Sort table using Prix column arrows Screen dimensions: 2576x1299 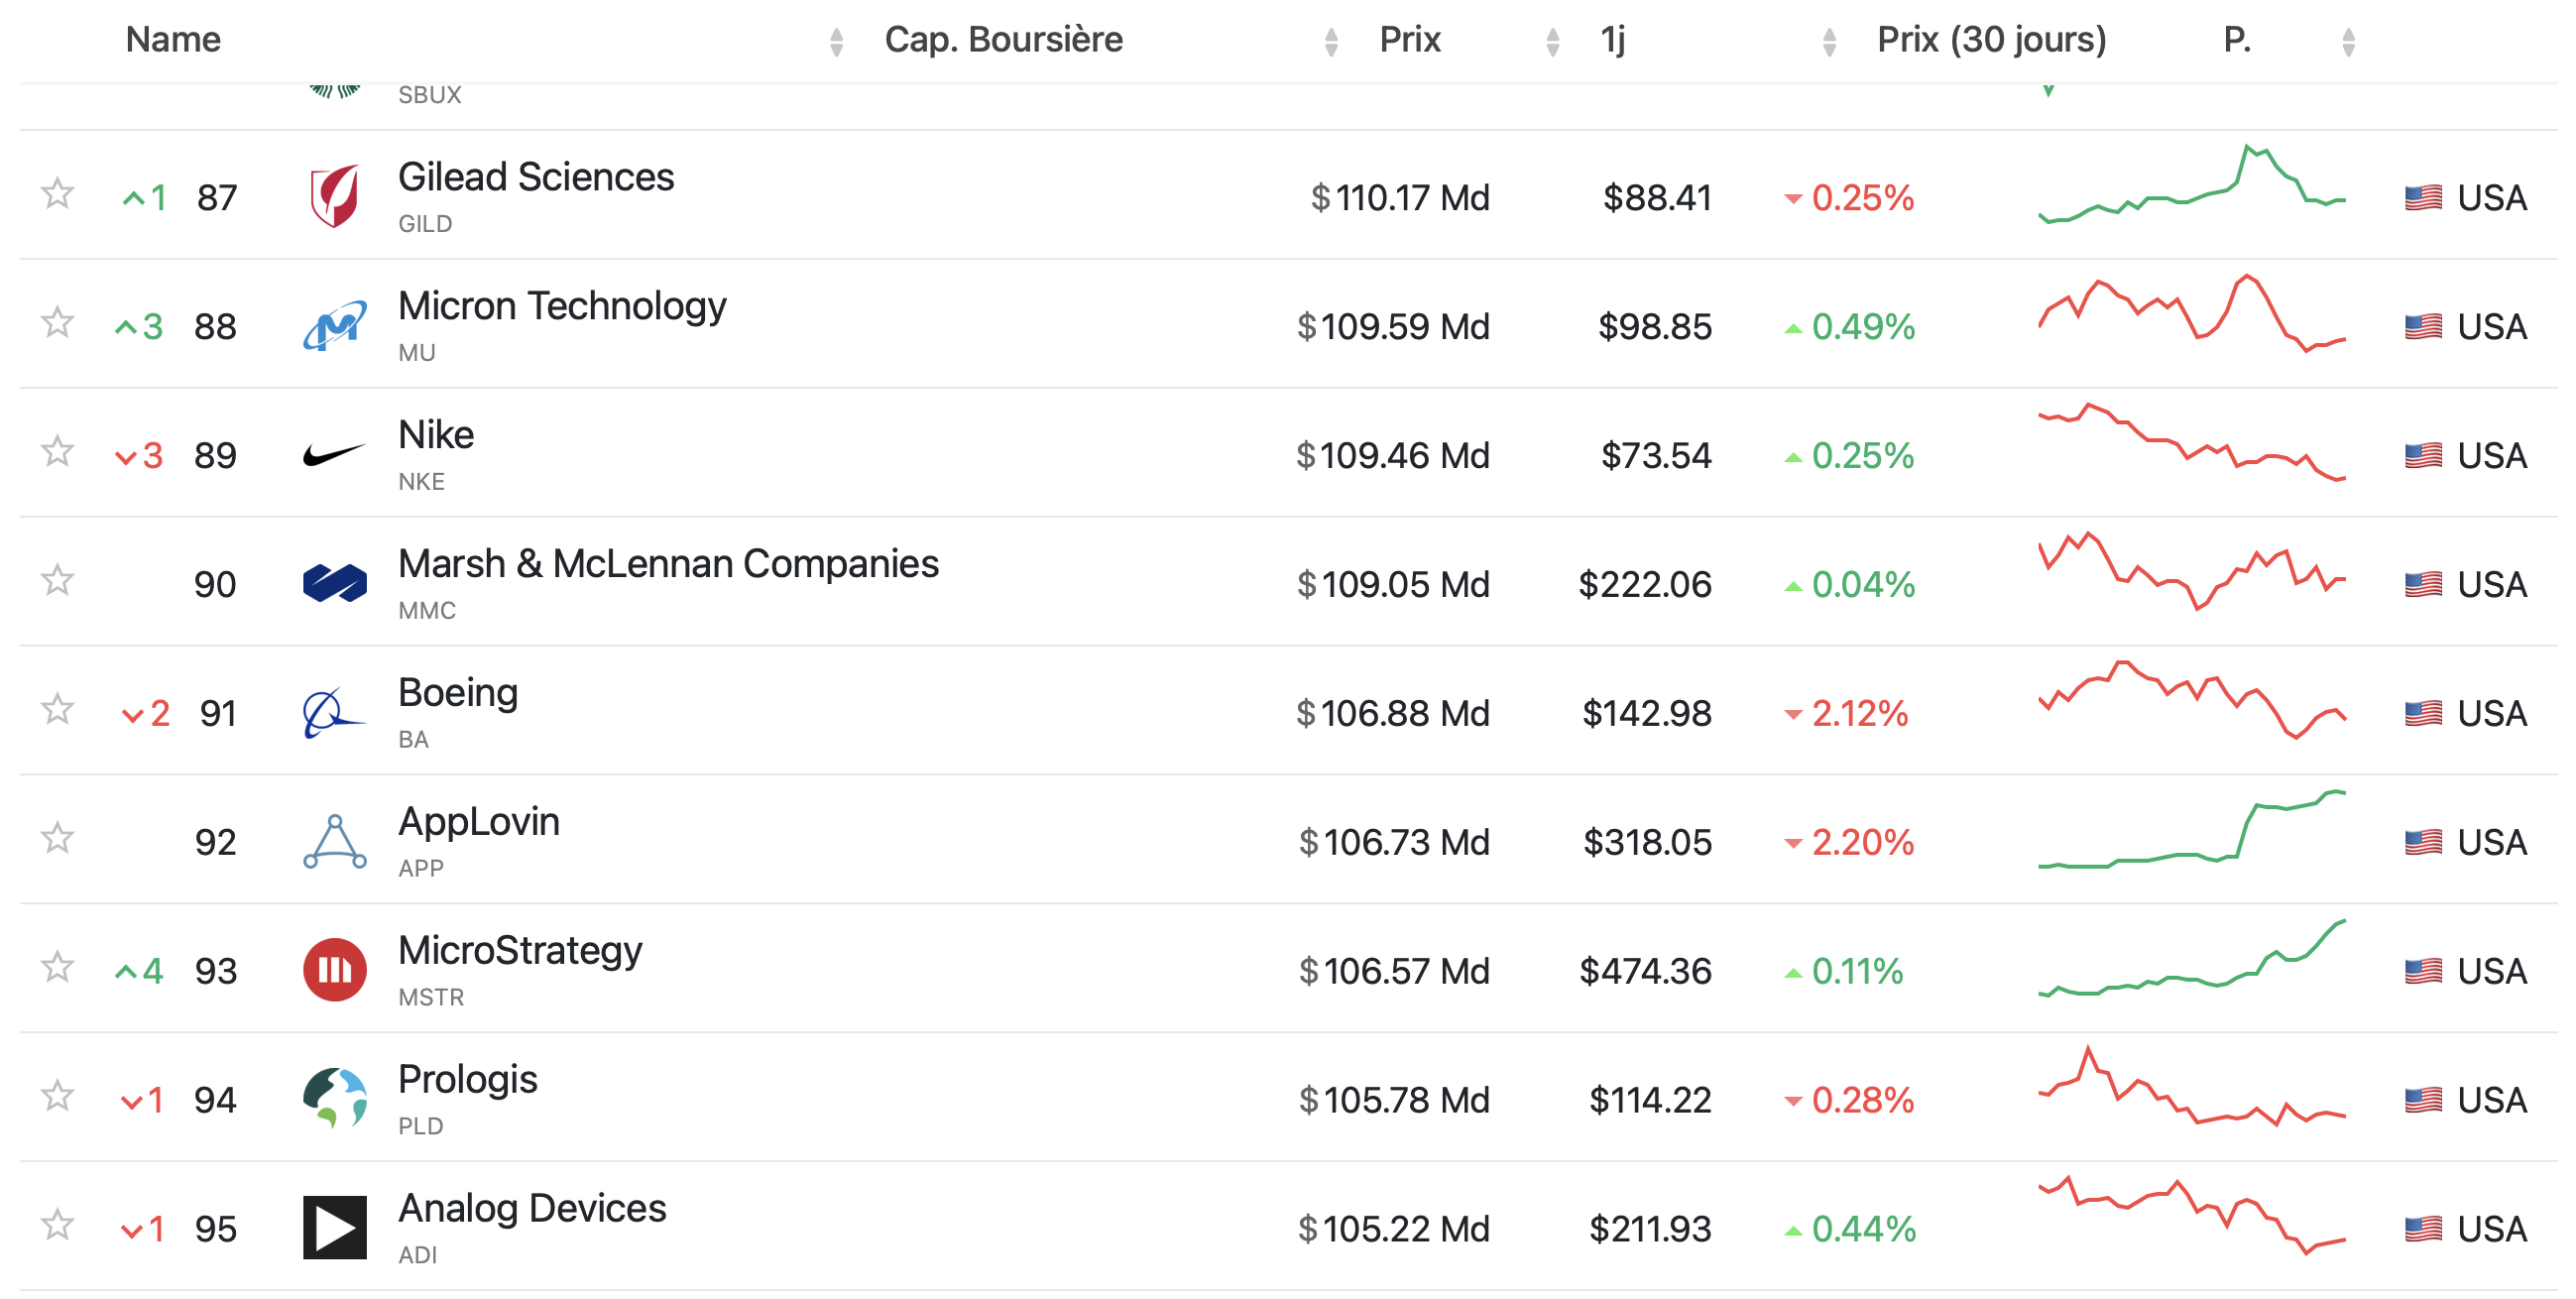coord(1552,42)
